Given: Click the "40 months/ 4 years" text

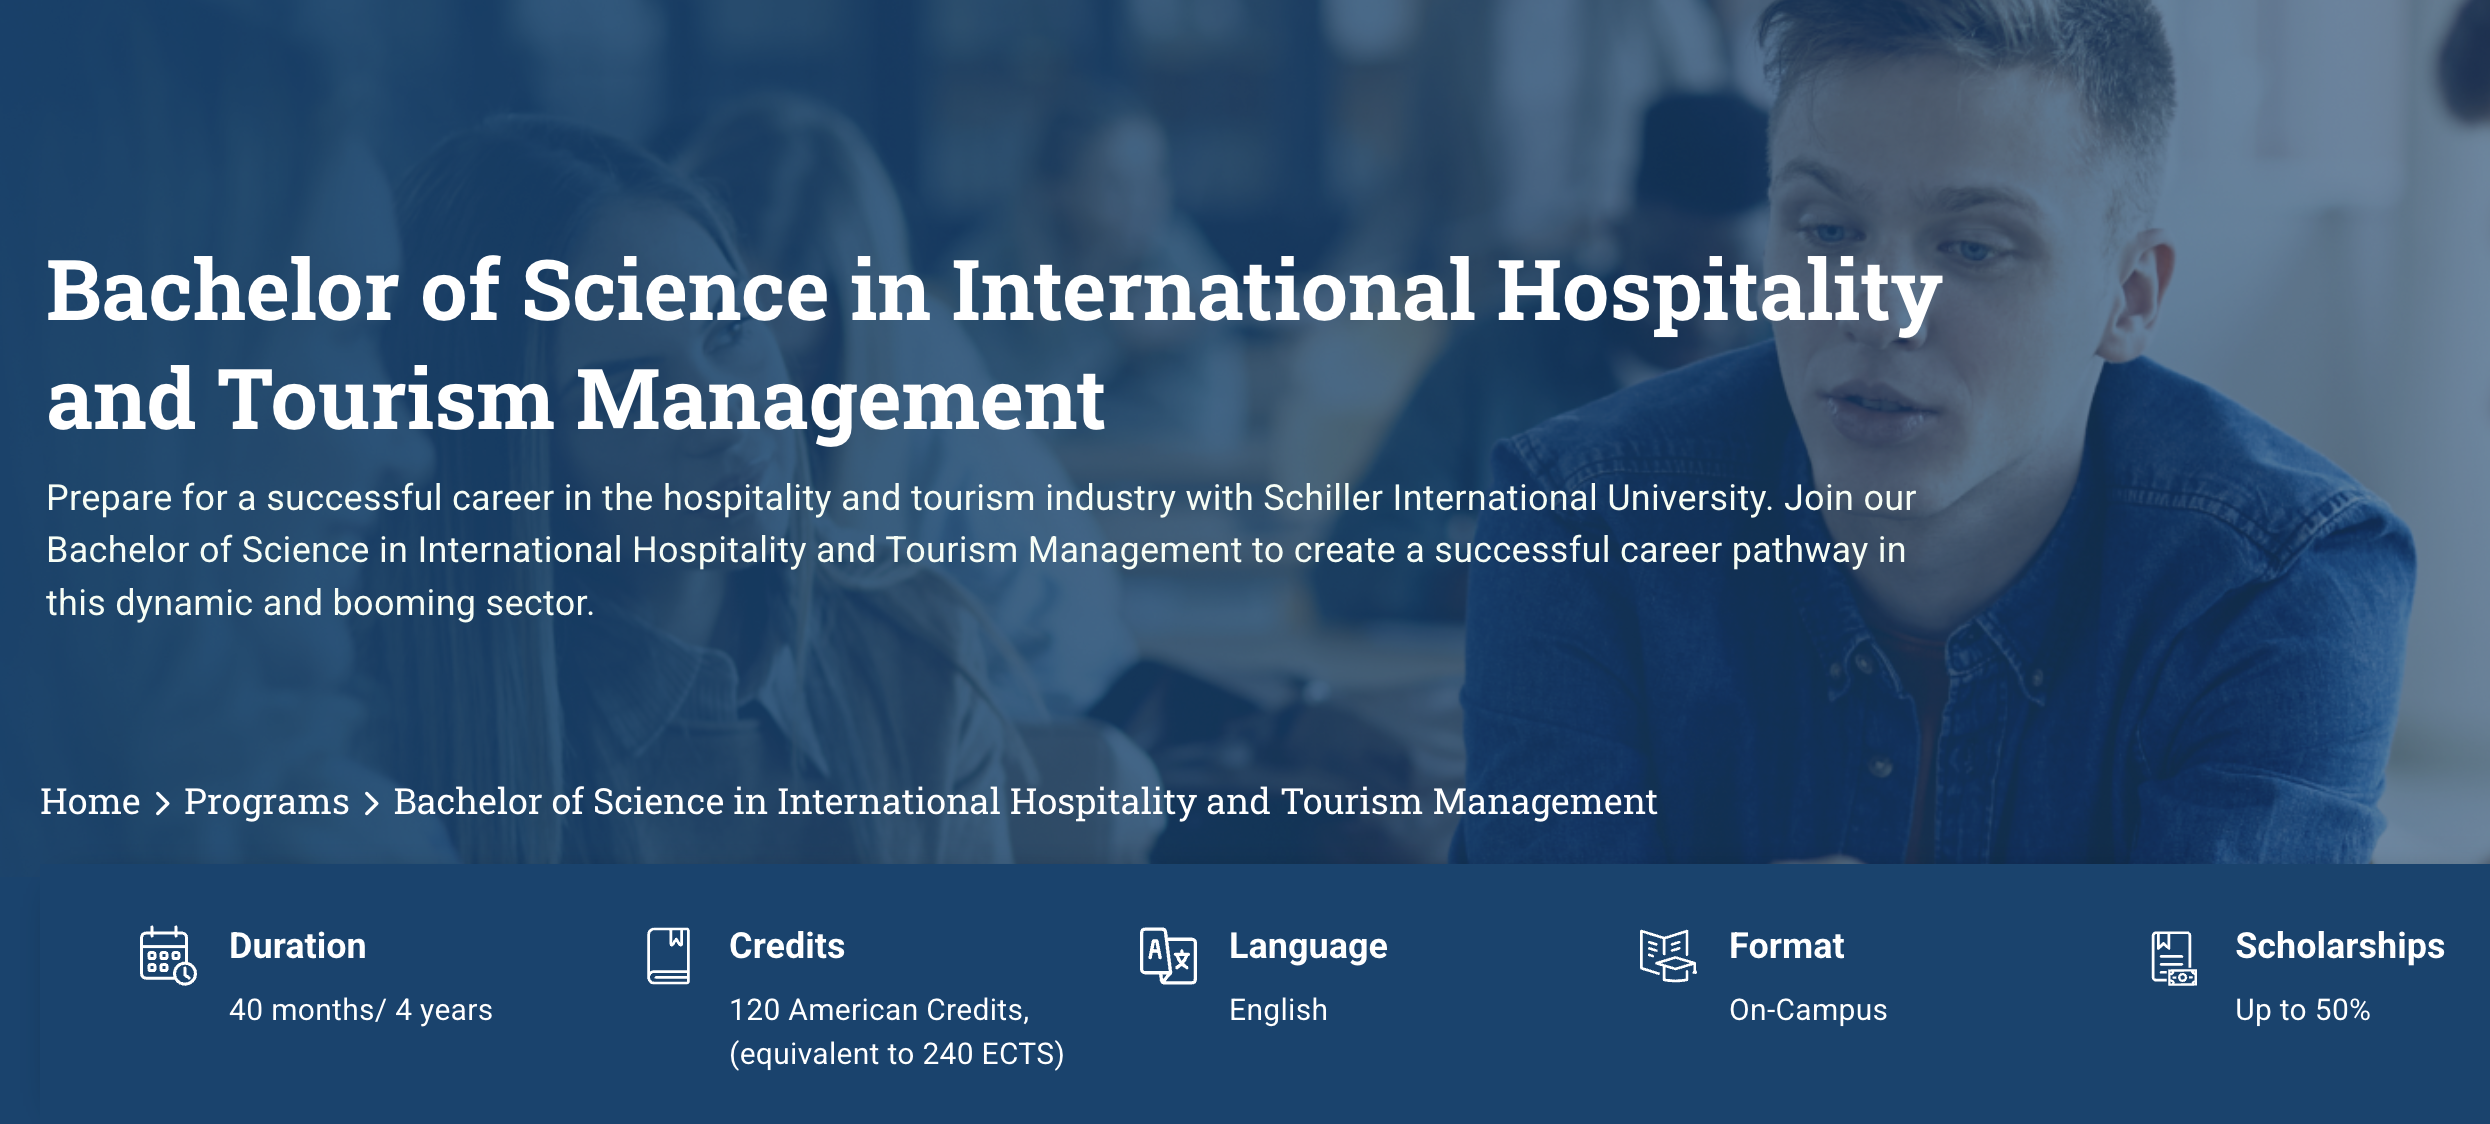Looking at the screenshot, I should pyautogui.click(x=360, y=1010).
